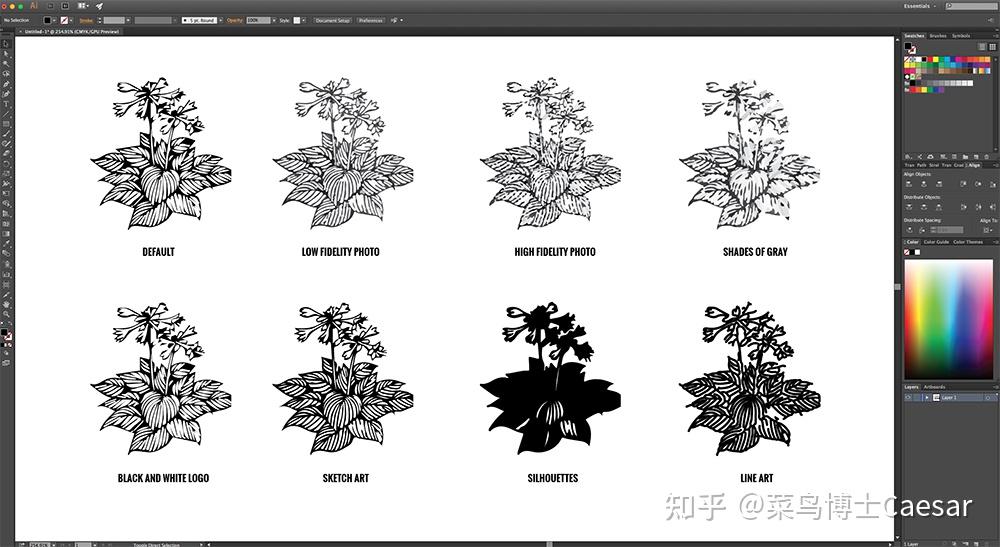Click Horizontal Align Center icon
The image size is (1000, 547).
pos(923,184)
